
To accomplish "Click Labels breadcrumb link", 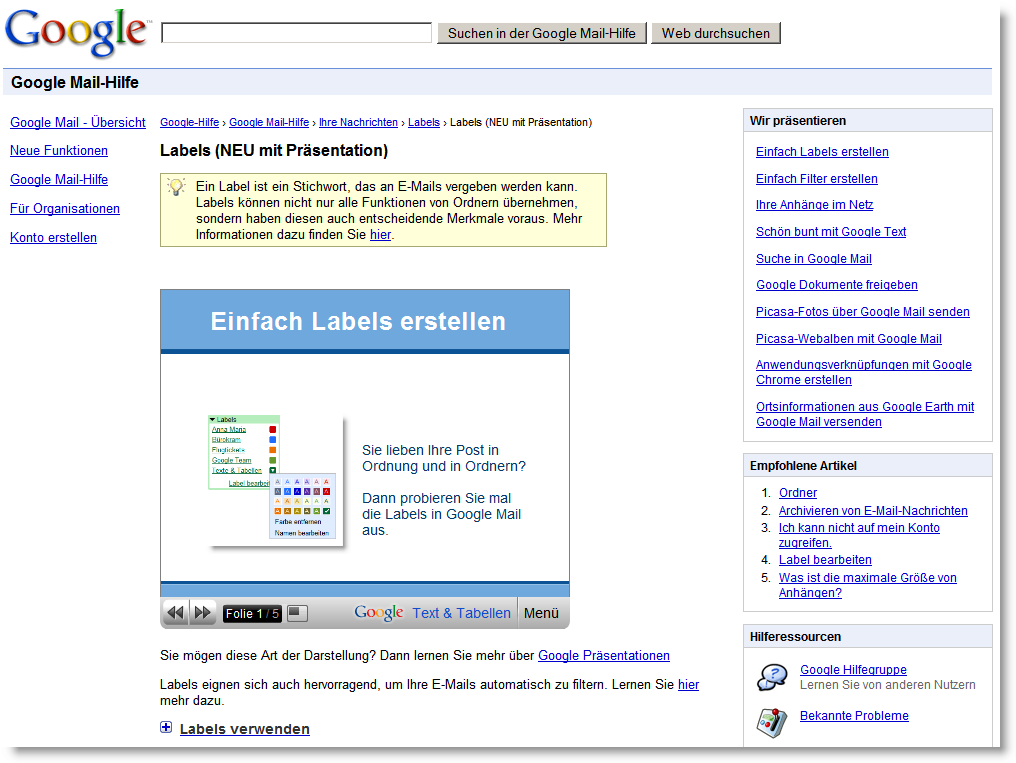I will pos(424,122).
